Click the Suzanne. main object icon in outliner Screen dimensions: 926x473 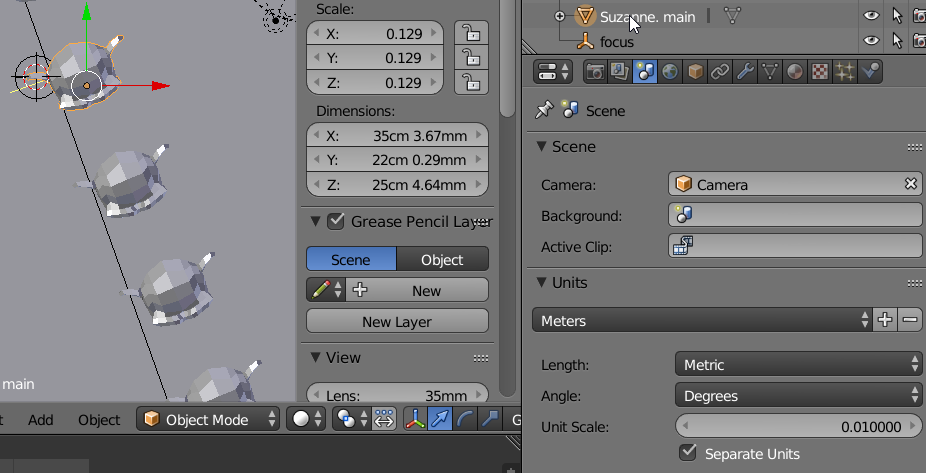[585, 17]
